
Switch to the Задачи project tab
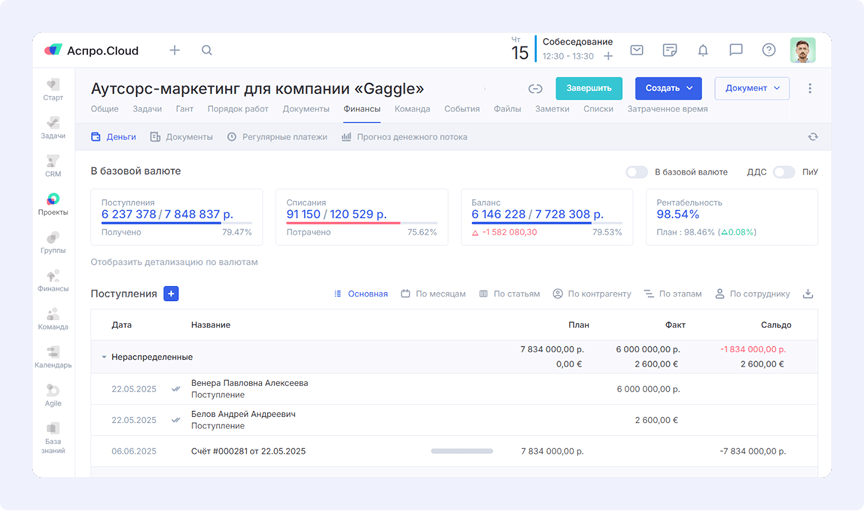coord(147,109)
